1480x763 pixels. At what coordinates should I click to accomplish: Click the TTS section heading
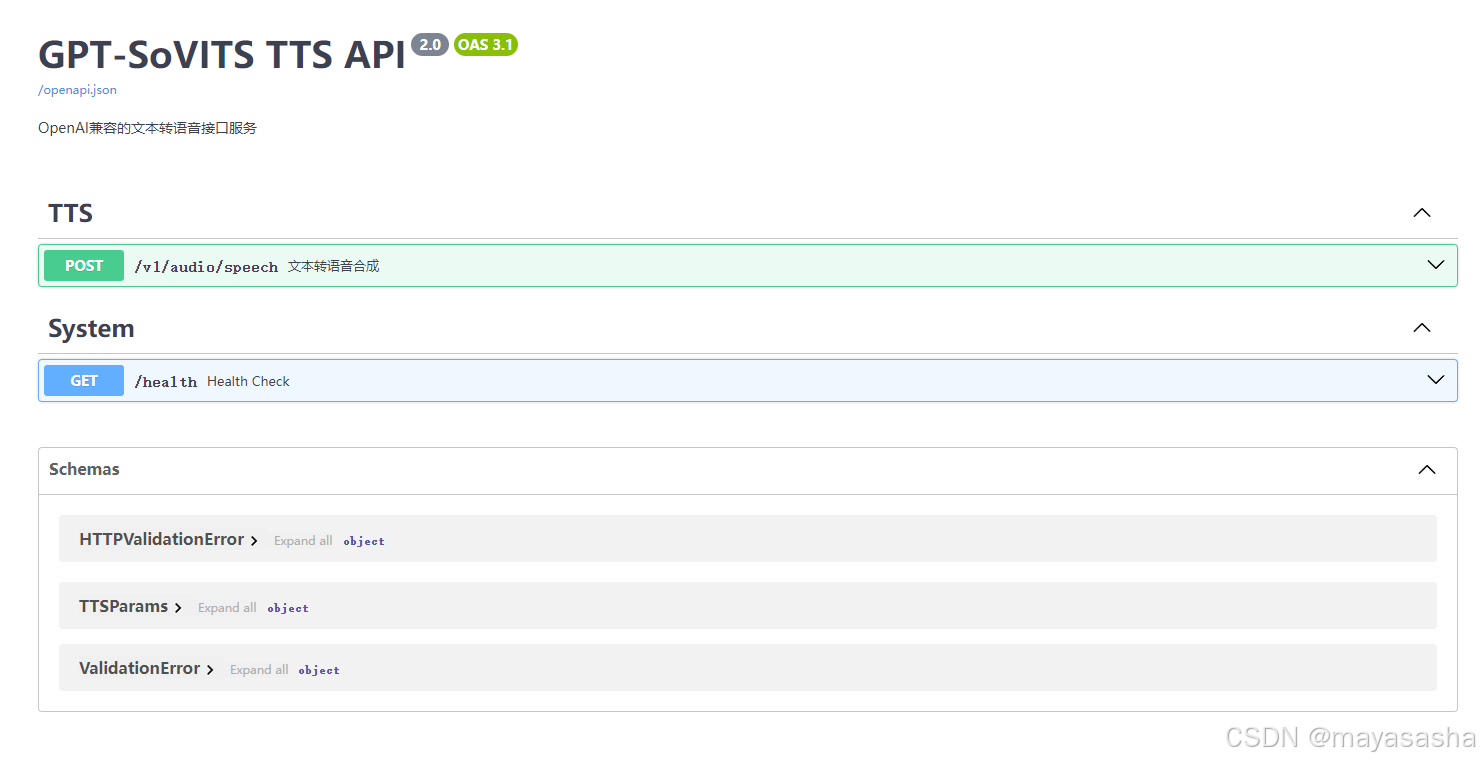pyautogui.click(x=70, y=213)
